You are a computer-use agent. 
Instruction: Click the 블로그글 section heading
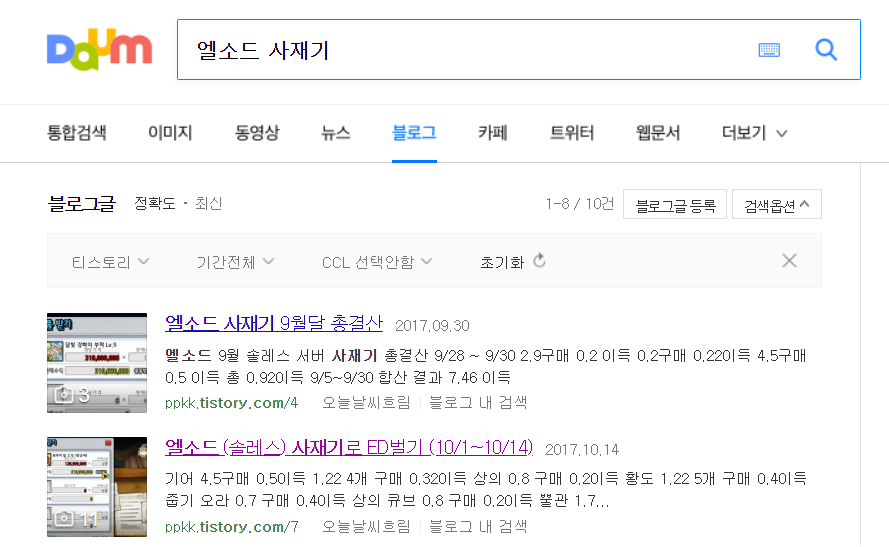82,203
